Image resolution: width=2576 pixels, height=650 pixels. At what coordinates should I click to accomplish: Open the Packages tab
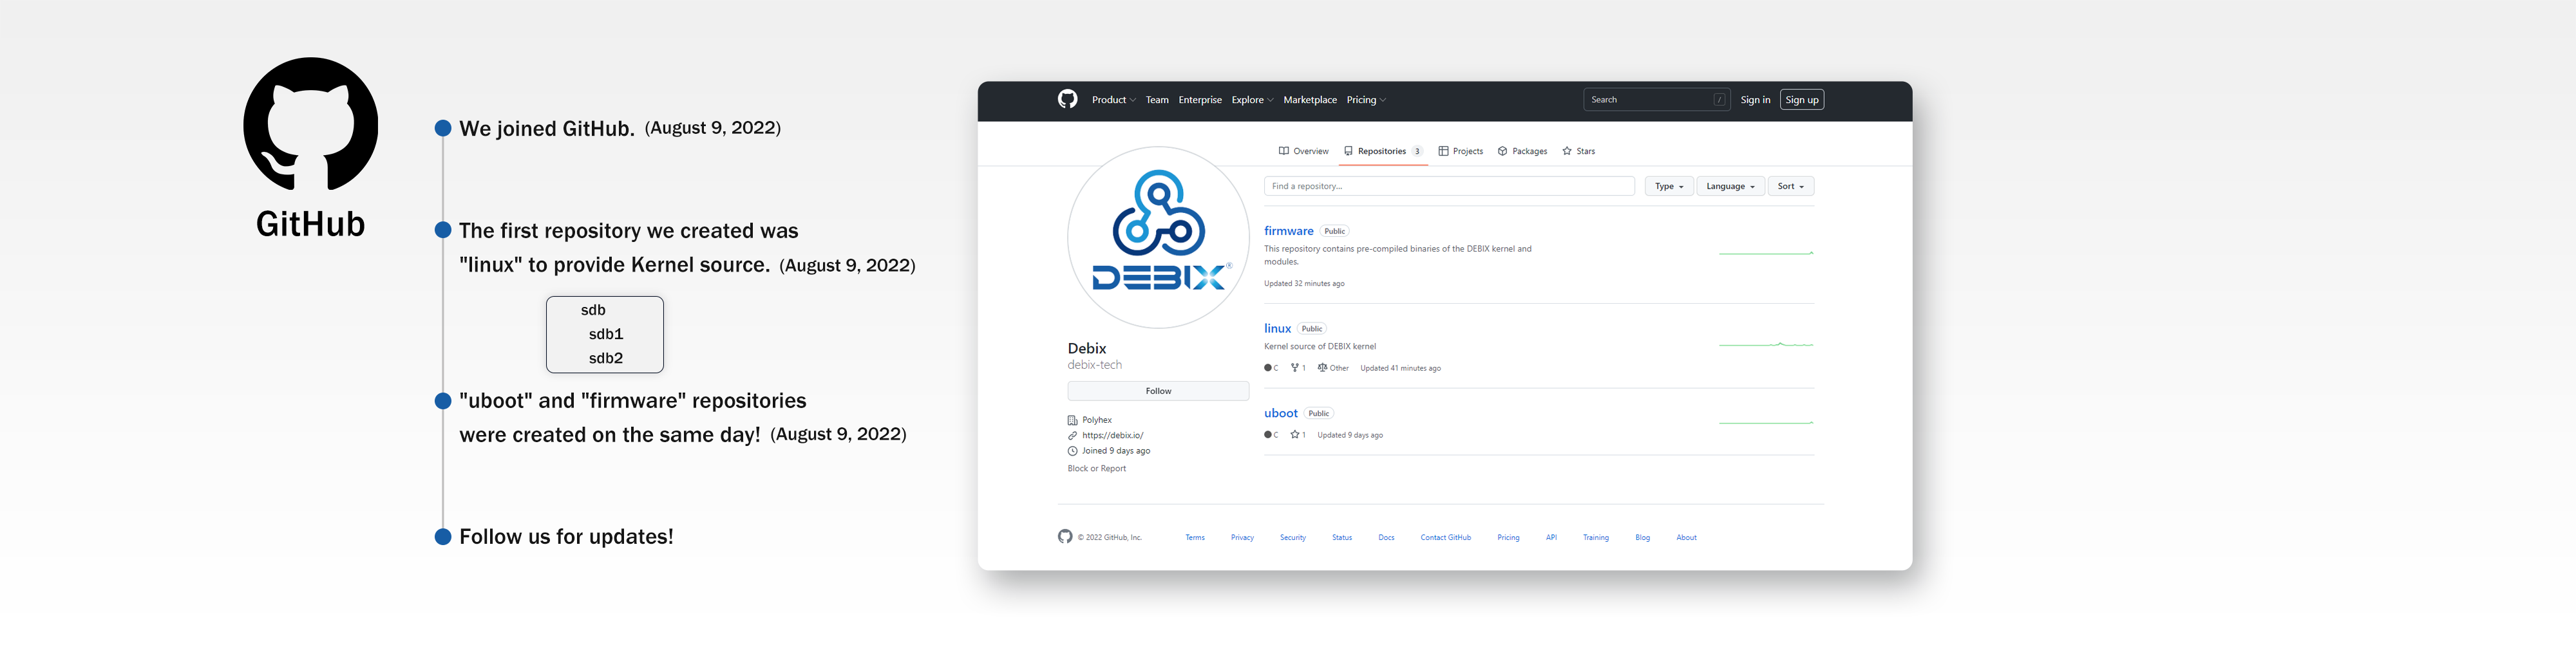tap(1522, 151)
